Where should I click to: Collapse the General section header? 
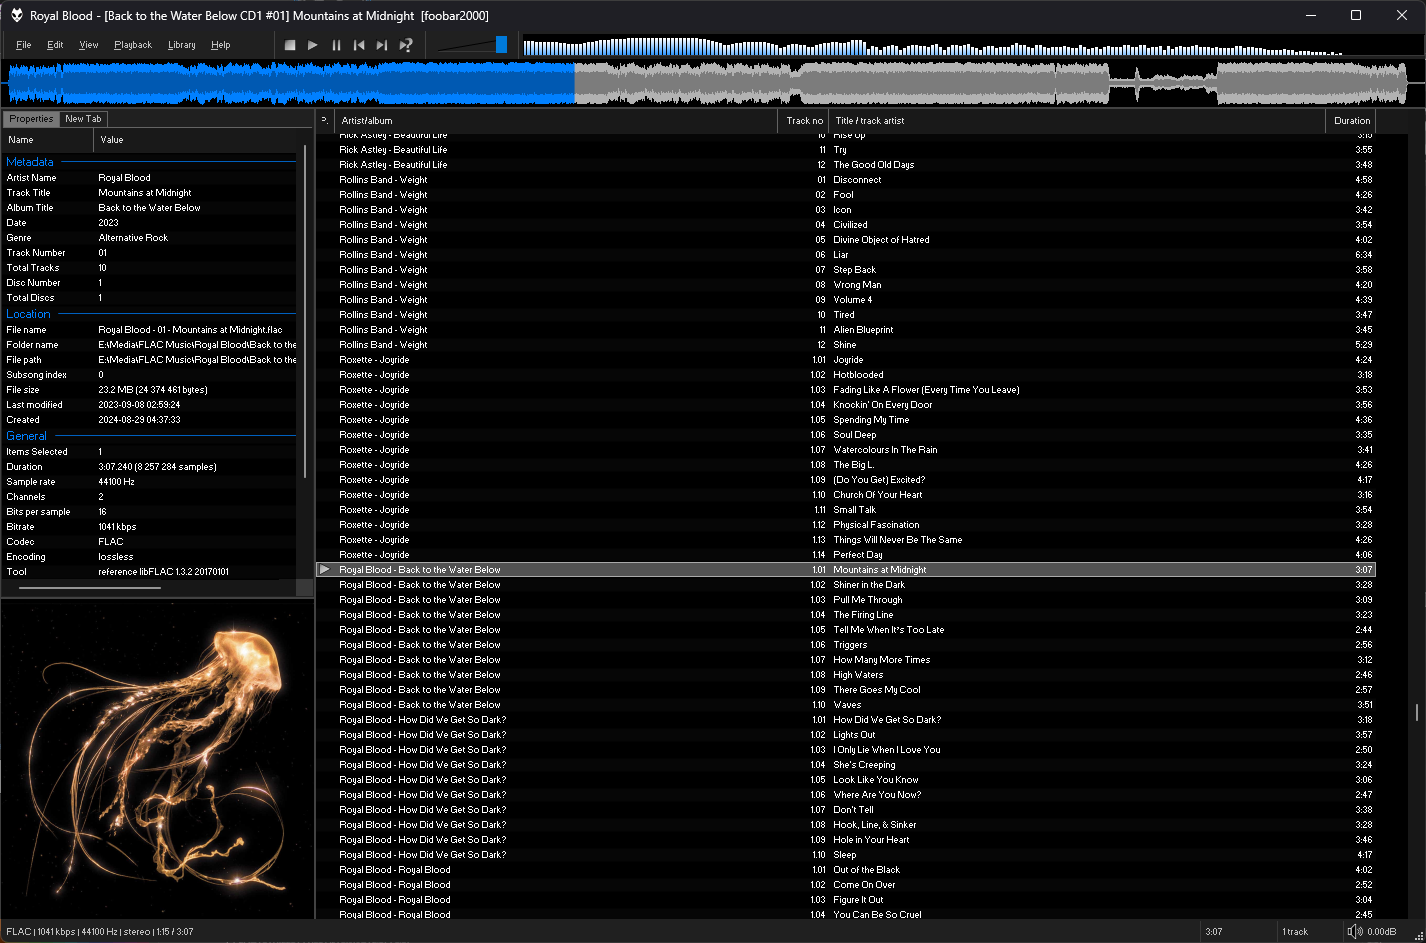point(26,436)
